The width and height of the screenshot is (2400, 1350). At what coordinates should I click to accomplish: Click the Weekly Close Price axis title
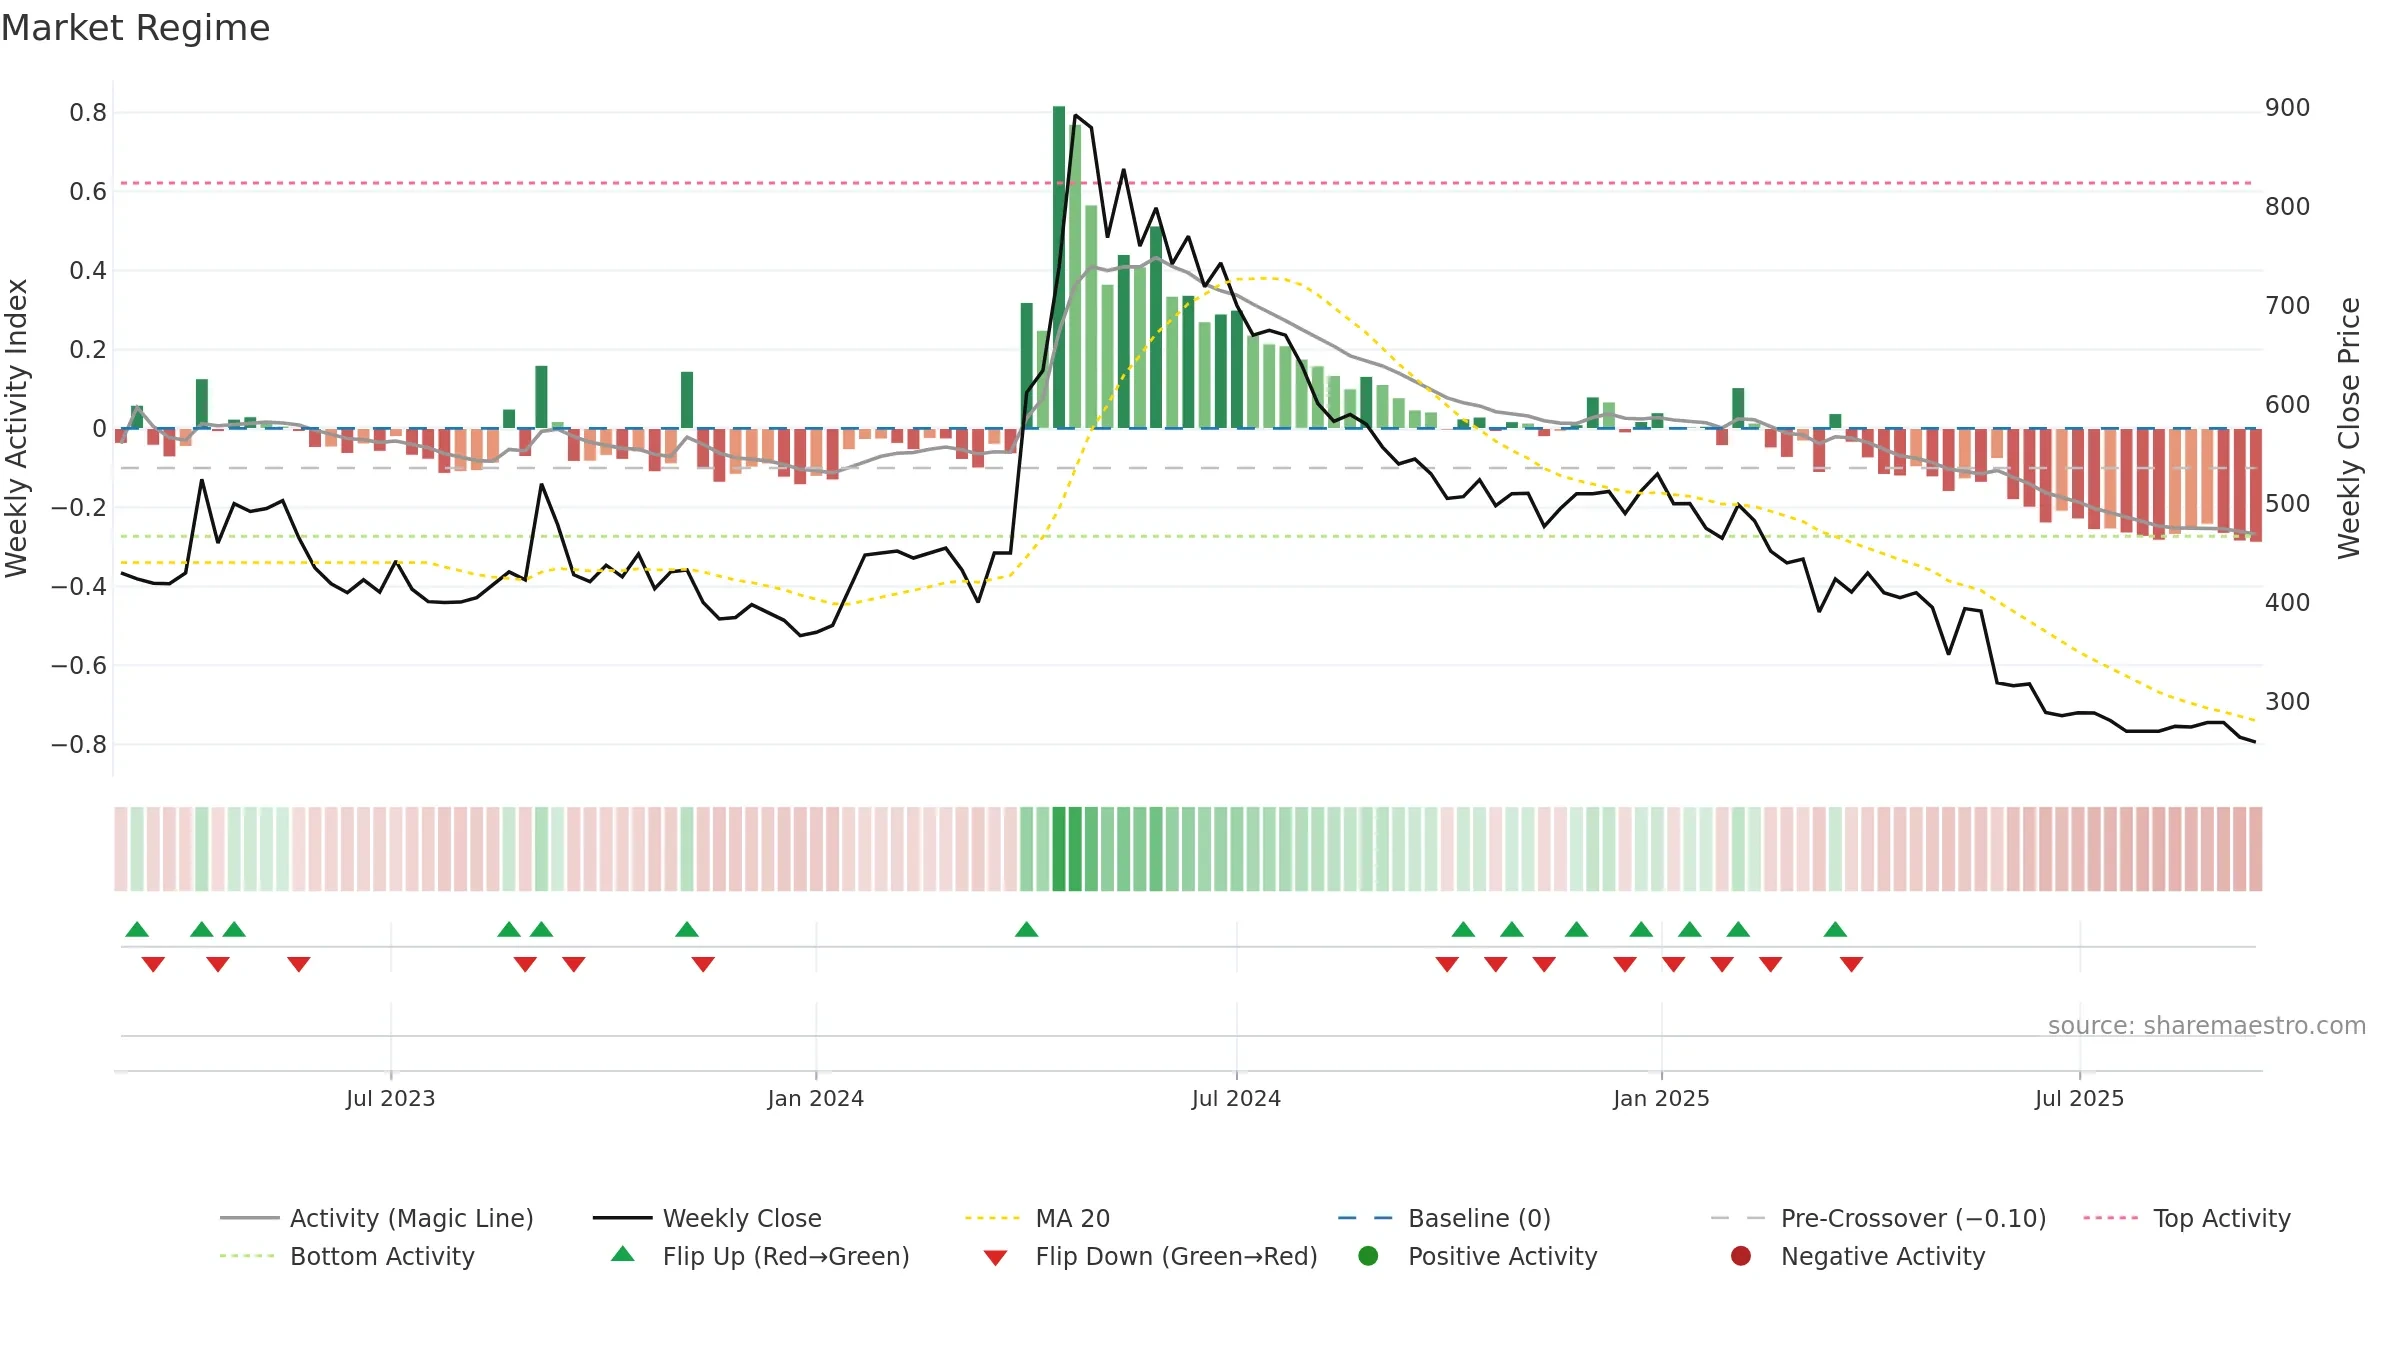coord(2349,428)
